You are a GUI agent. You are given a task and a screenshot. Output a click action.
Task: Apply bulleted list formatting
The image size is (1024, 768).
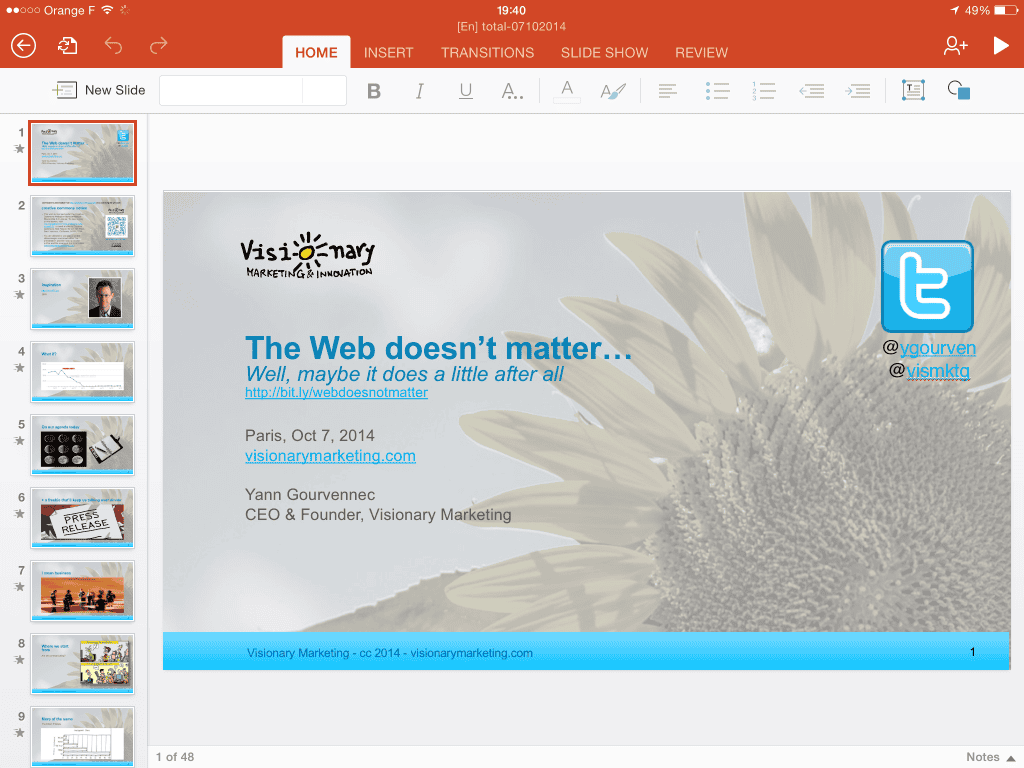pyautogui.click(x=717, y=91)
